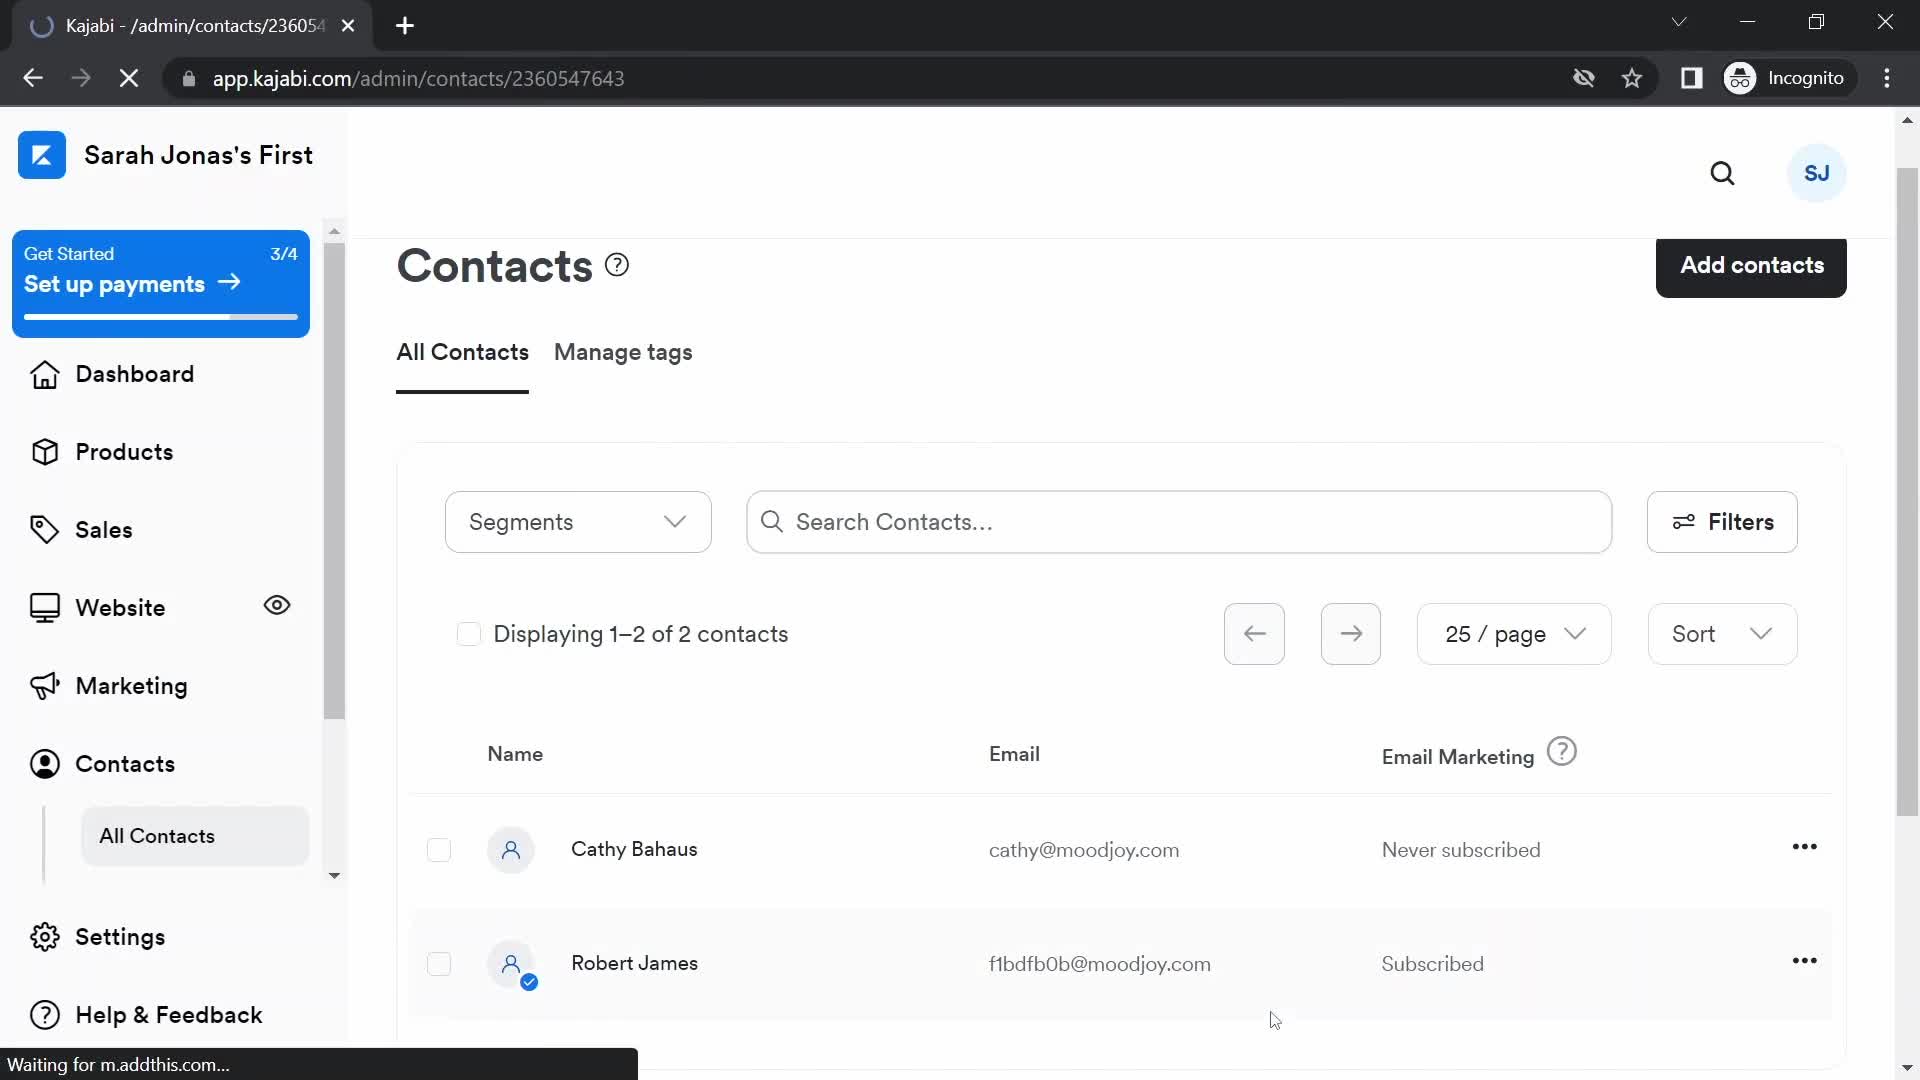
Task: Switch to Manage tags tab
Action: 622,353
